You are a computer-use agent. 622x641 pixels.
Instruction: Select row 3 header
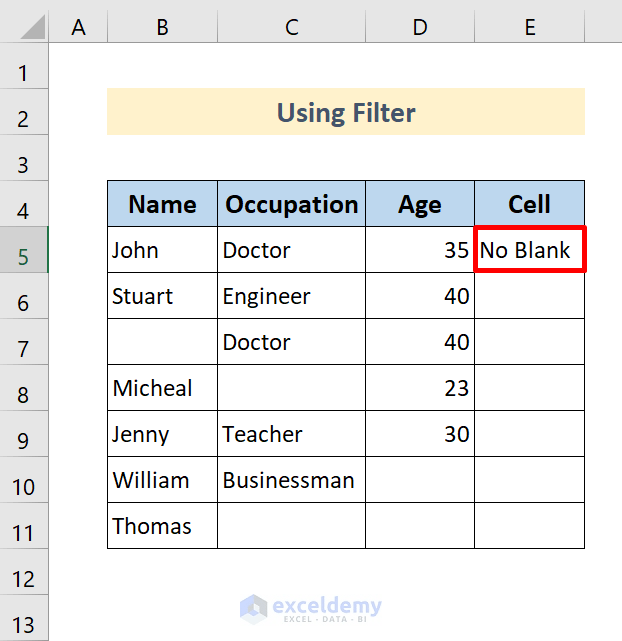pos(24,158)
